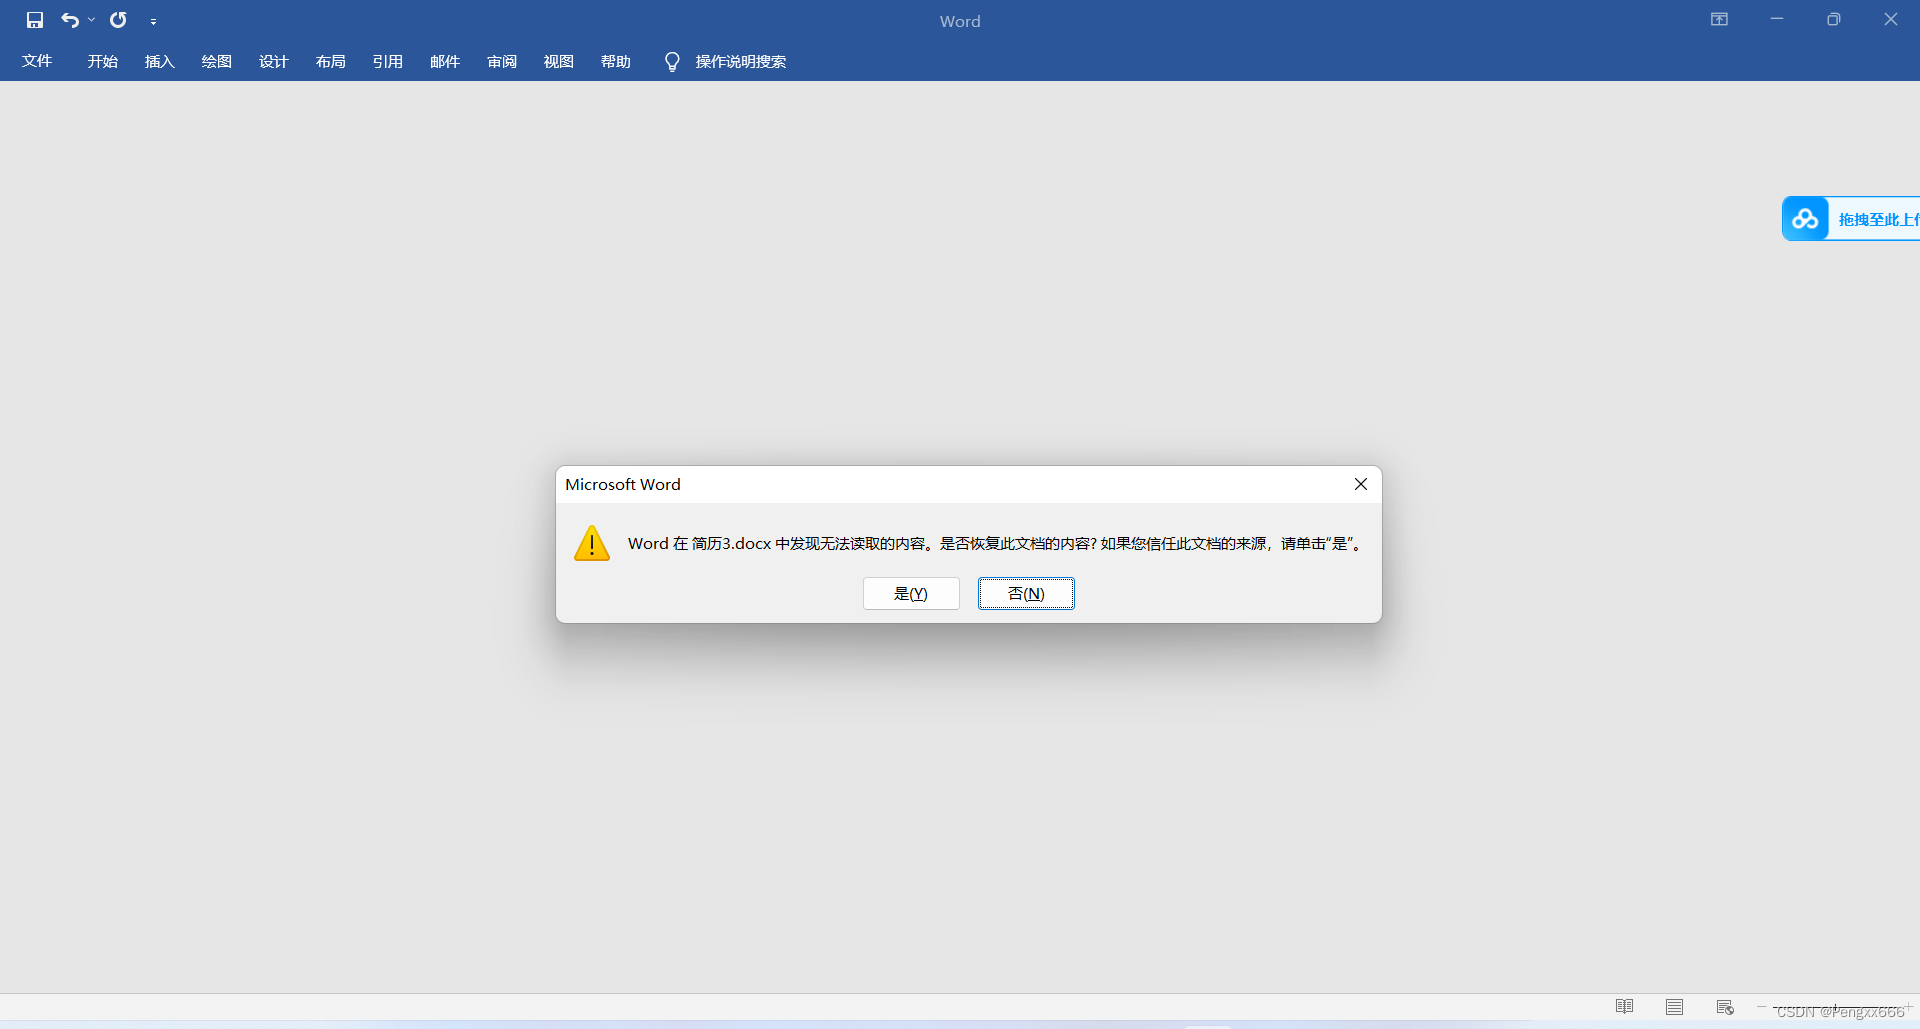Click the Baidu cloud upload icon

pos(1805,218)
